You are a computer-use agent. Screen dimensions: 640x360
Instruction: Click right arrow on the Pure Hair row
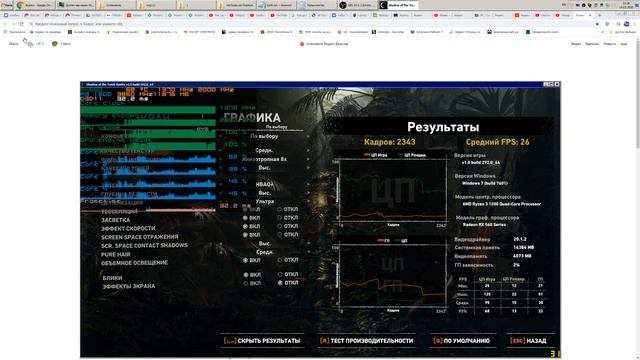pyautogui.click(x=308, y=252)
